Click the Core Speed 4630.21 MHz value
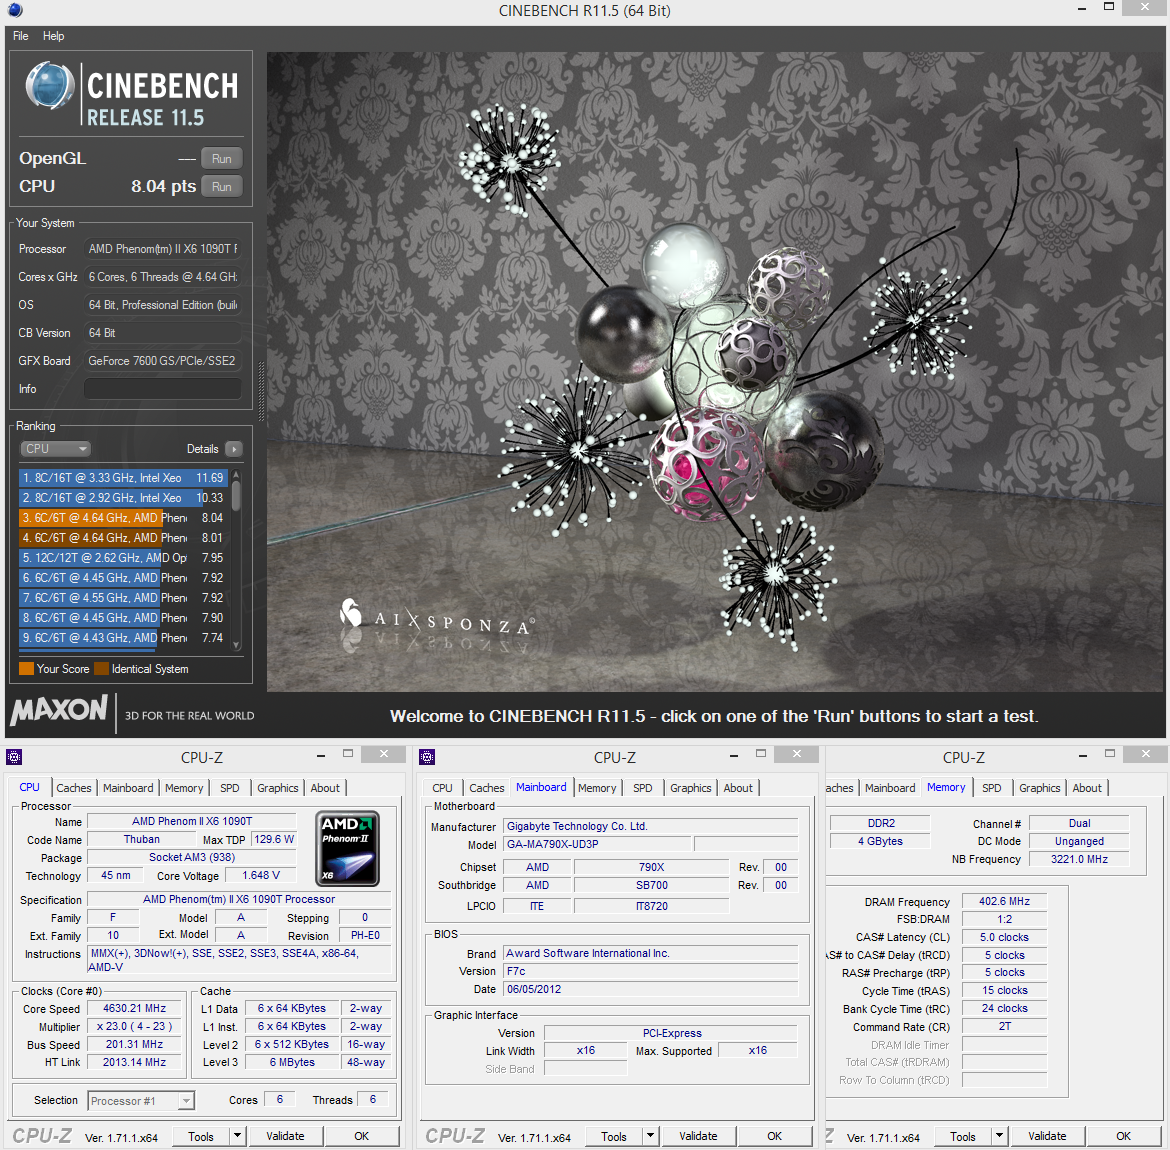The height and width of the screenshot is (1150, 1170). pyautogui.click(x=134, y=1008)
